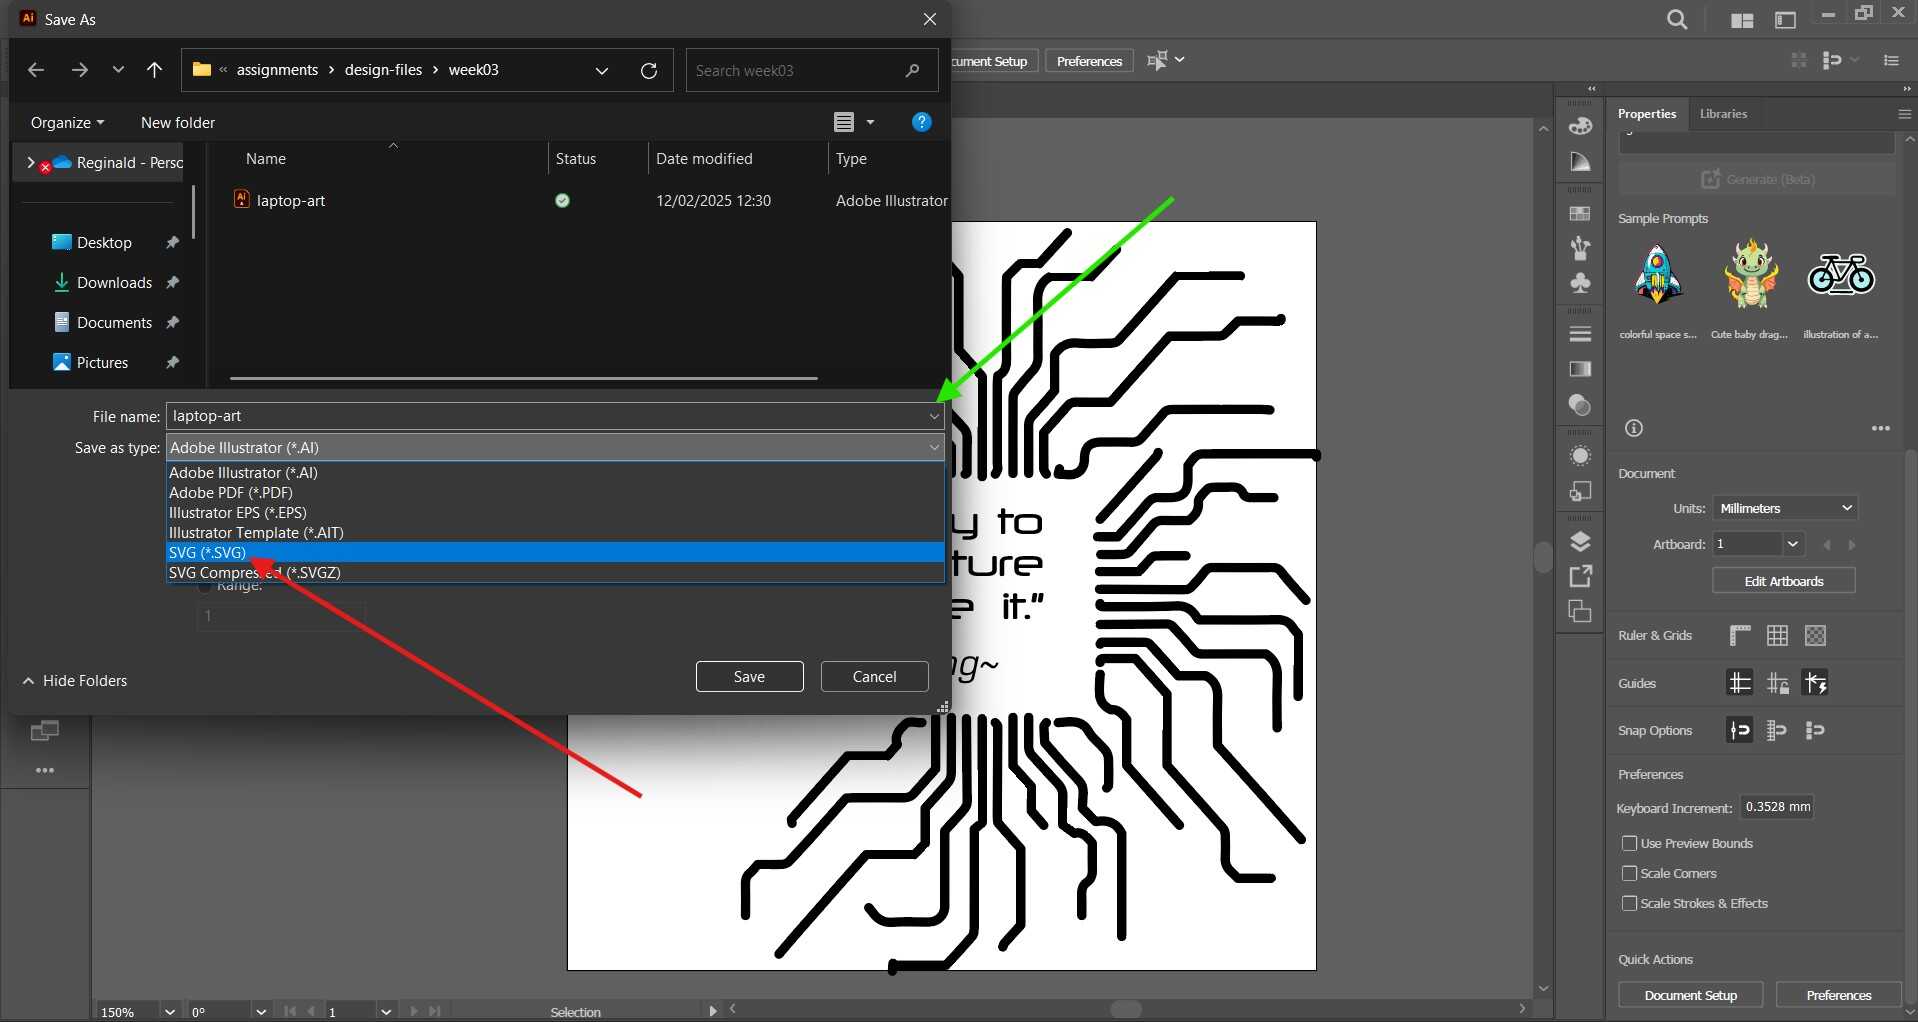Open the zoom level 150% dropdown

[170, 1012]
